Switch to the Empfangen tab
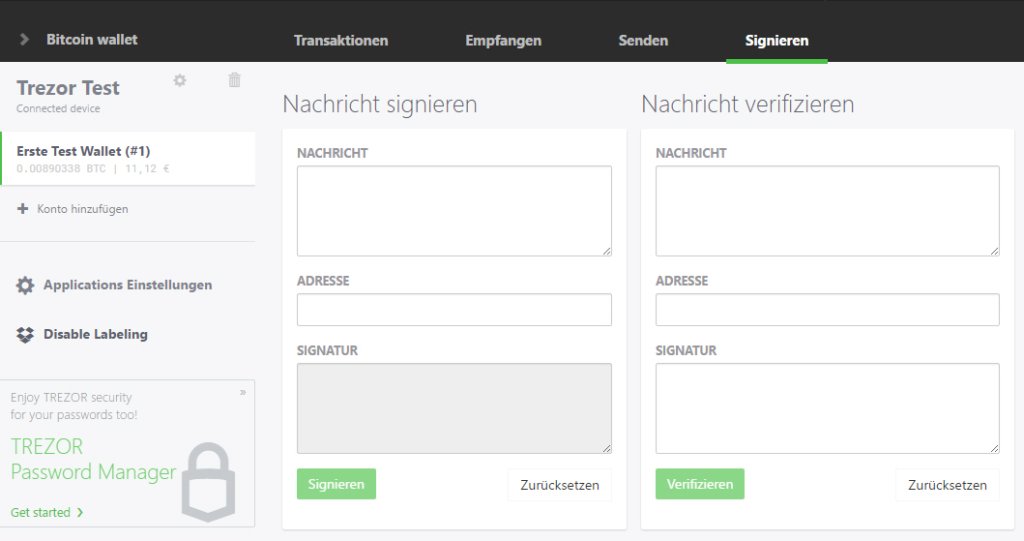The height and width of the screenshot is (541, 1024). [503, 41]
